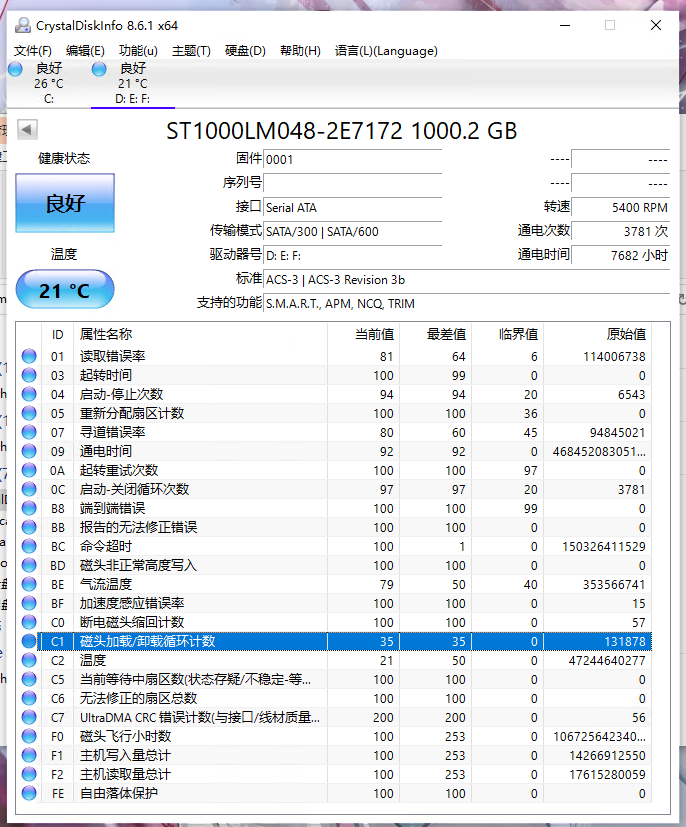686x827 pixels.
Task: Click the status icon for attribute BC
Action: click(29, 546)
